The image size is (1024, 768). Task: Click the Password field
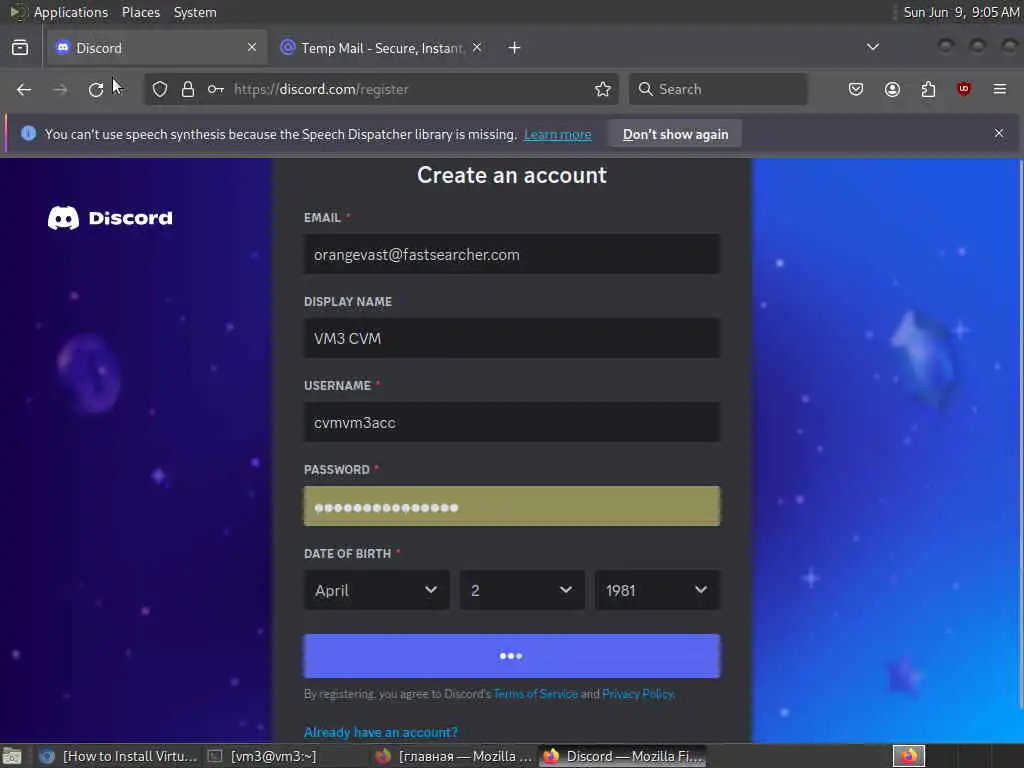[512, 506]
